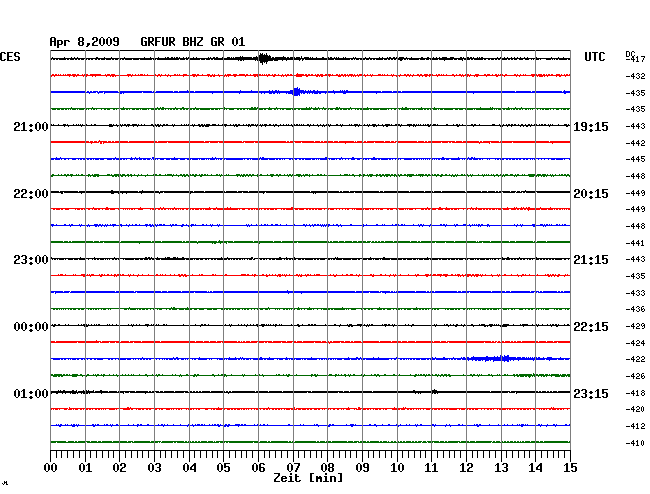The image size is (650, 494).
Task: Click the DC offset value "-412"
Action: click(635, 426)
